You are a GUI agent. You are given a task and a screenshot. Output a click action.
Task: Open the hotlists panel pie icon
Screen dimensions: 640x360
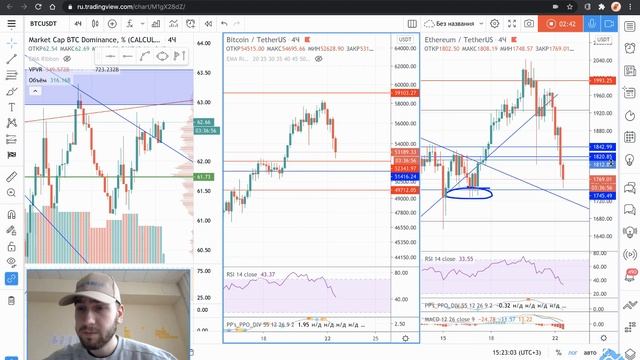tap(629, 115)
